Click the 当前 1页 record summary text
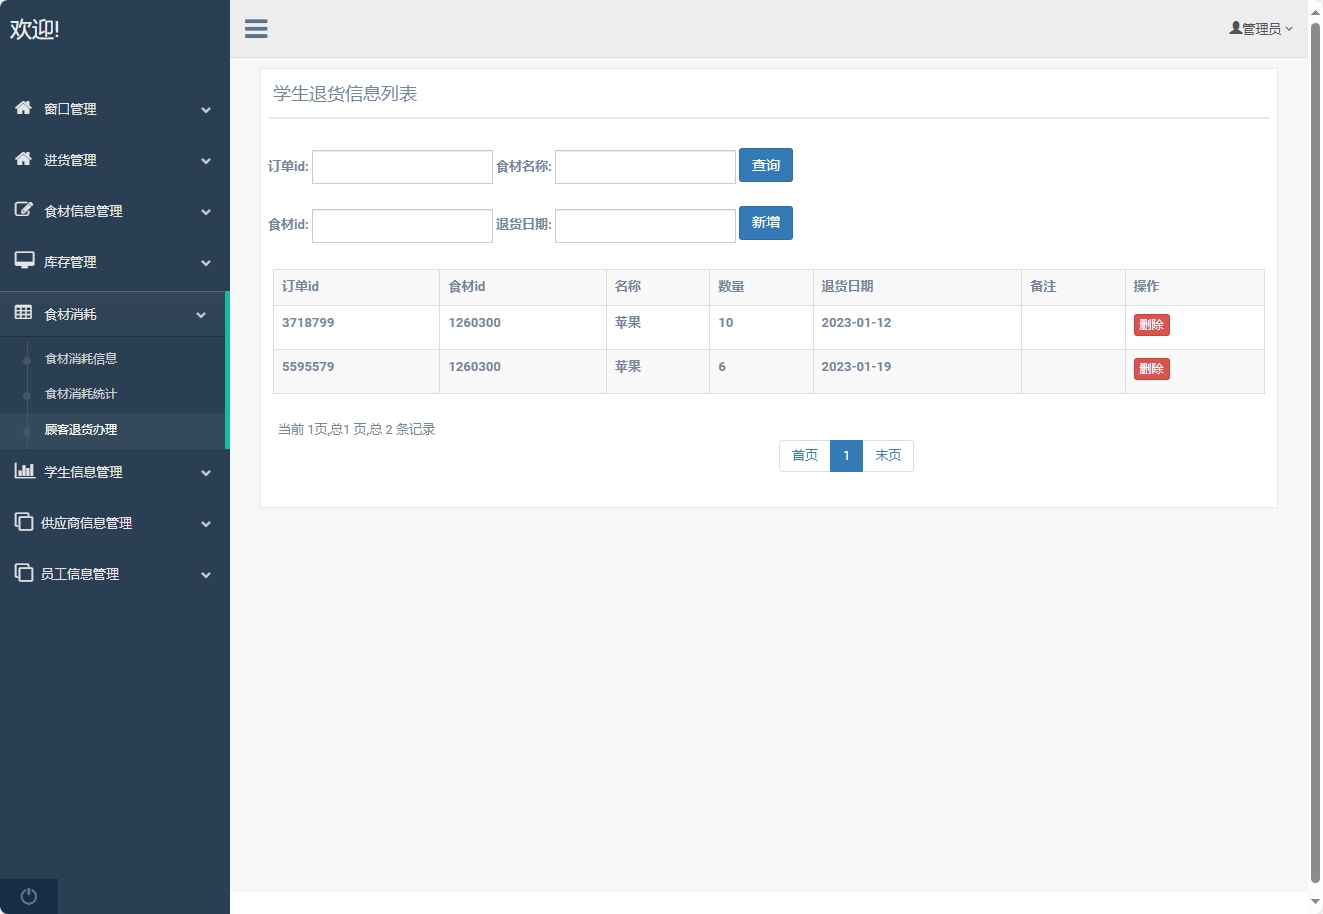The width and height of the screenshot is (1323, 914). point(357,429)
